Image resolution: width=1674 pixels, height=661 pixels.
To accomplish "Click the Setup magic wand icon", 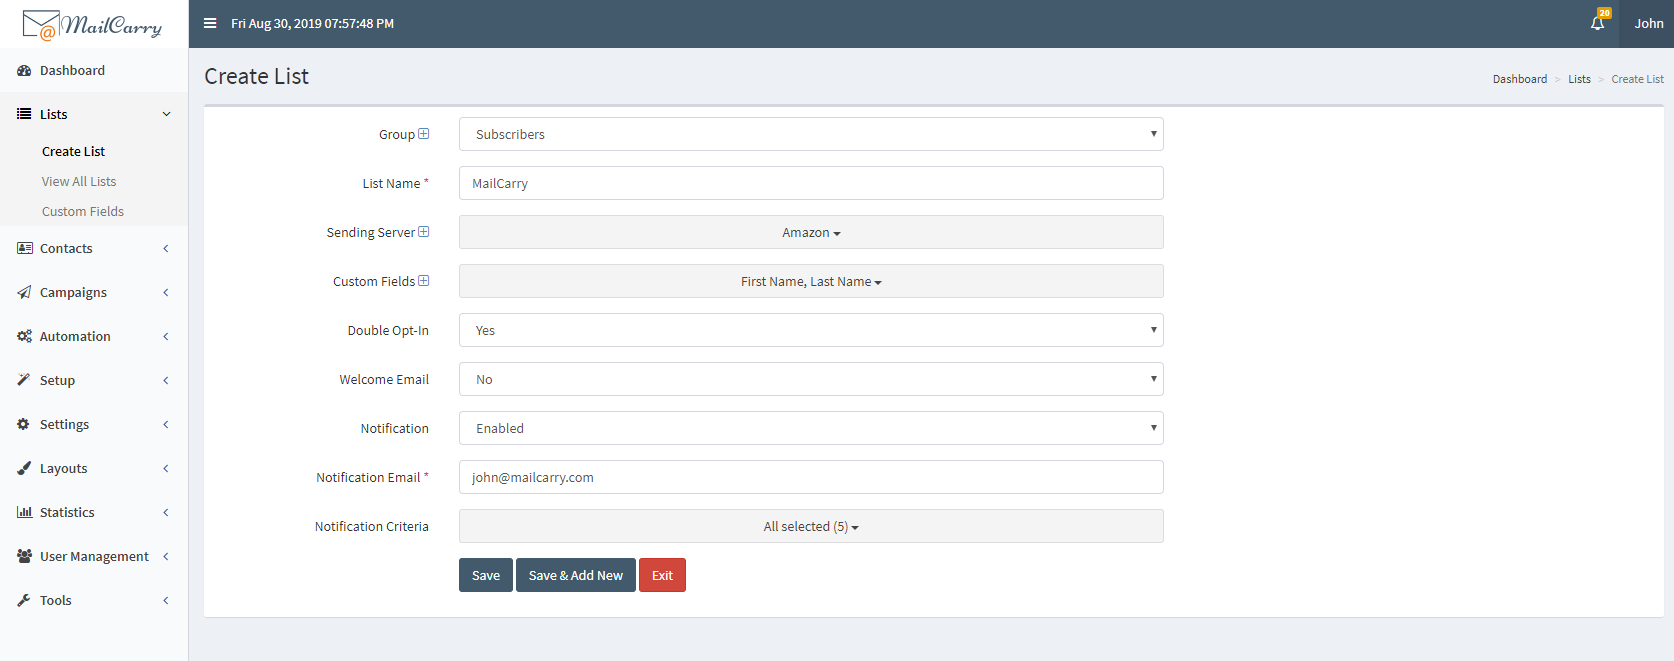I will [x=24, y=380].
